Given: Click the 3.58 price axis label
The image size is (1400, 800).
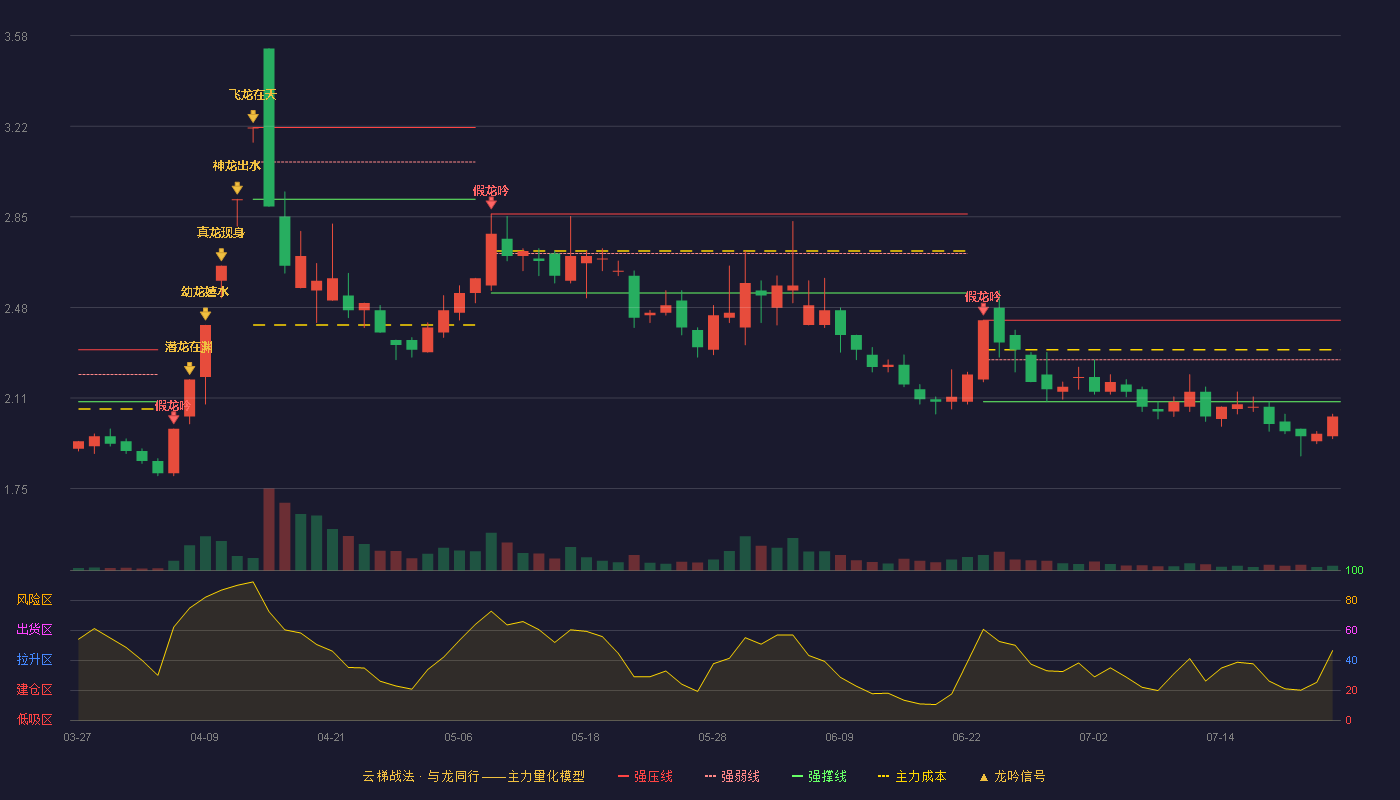Looking at the screenshot, I should (x=16, y=37).
